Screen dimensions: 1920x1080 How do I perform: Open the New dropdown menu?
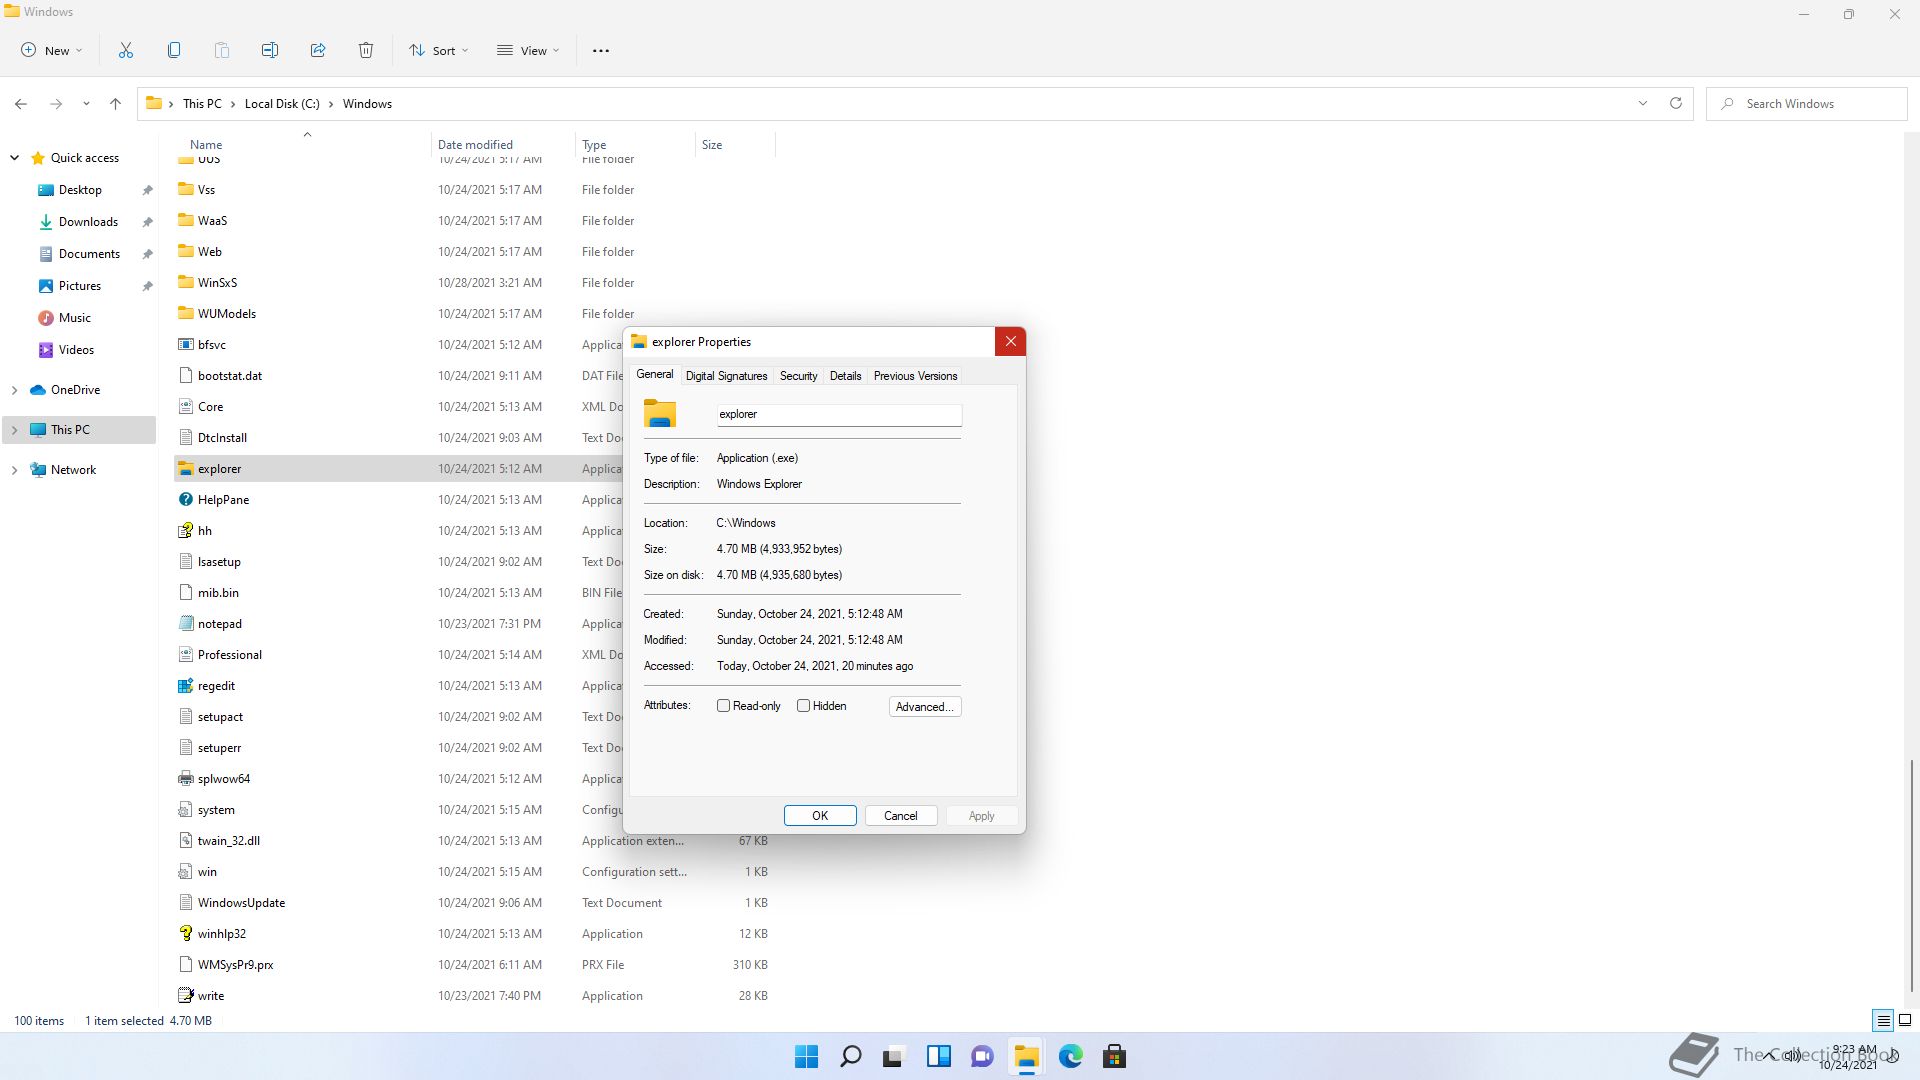click(52, 50)
